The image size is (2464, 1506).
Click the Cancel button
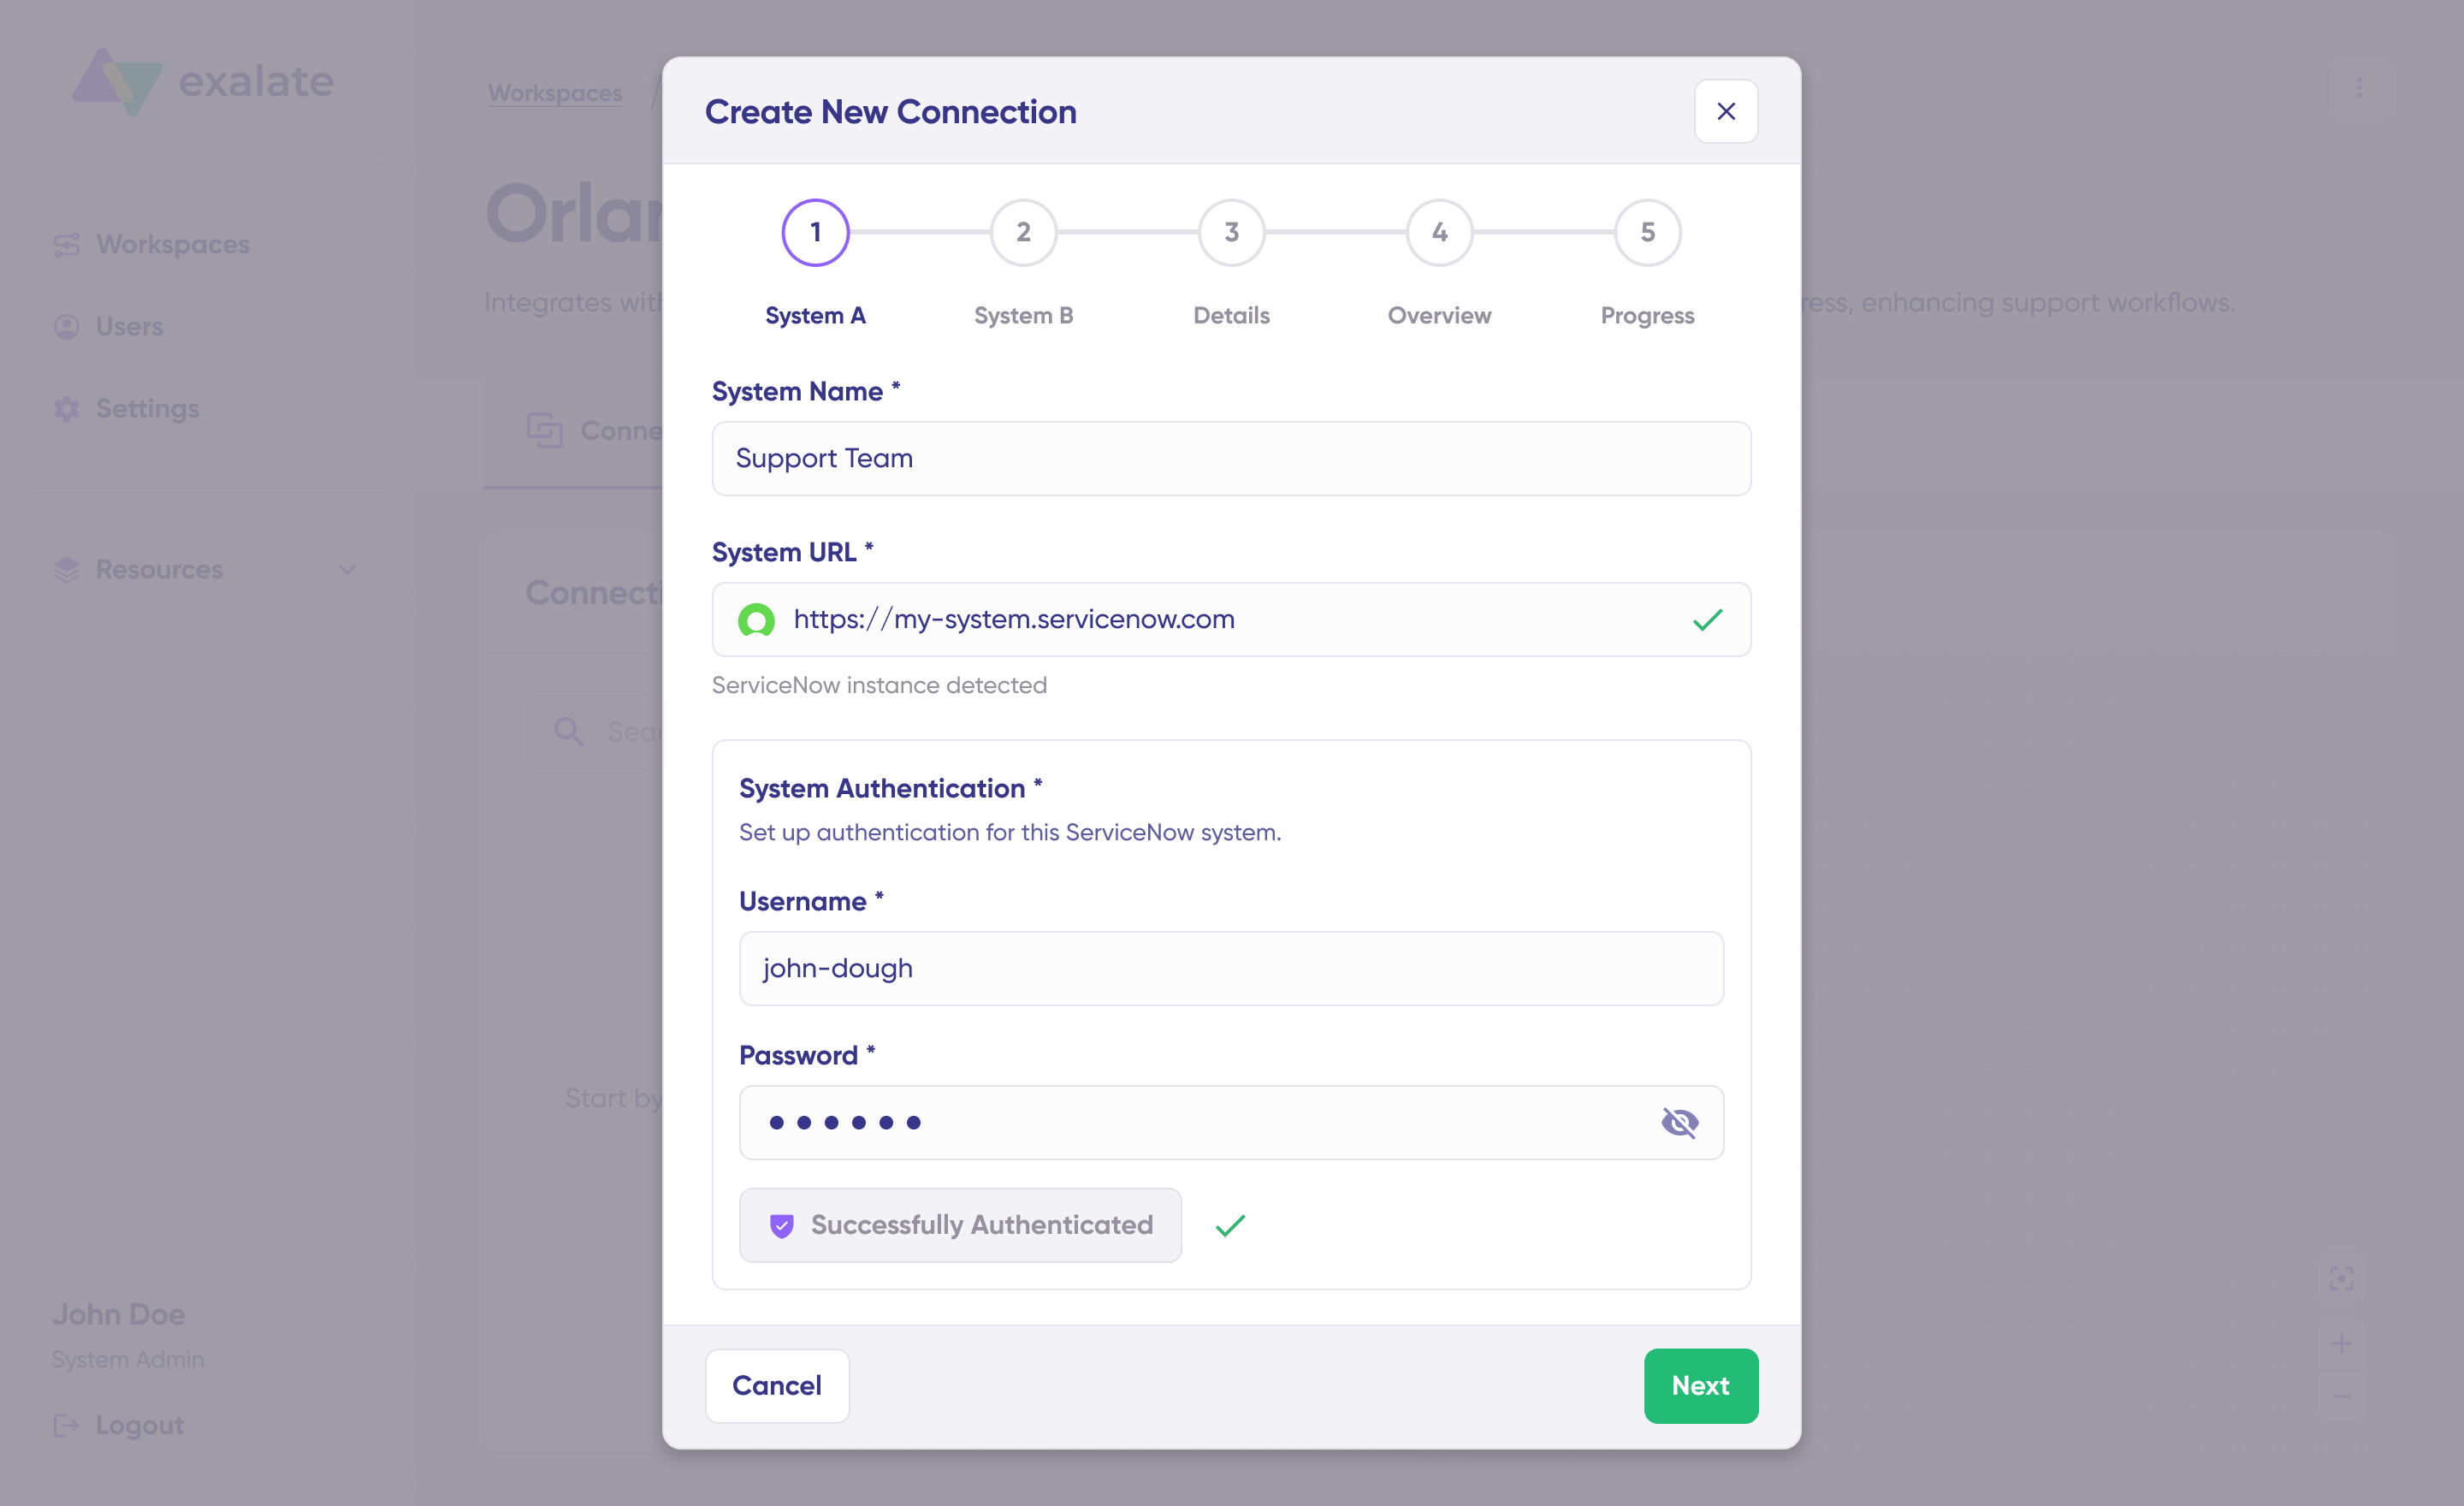coord(777,1385)
